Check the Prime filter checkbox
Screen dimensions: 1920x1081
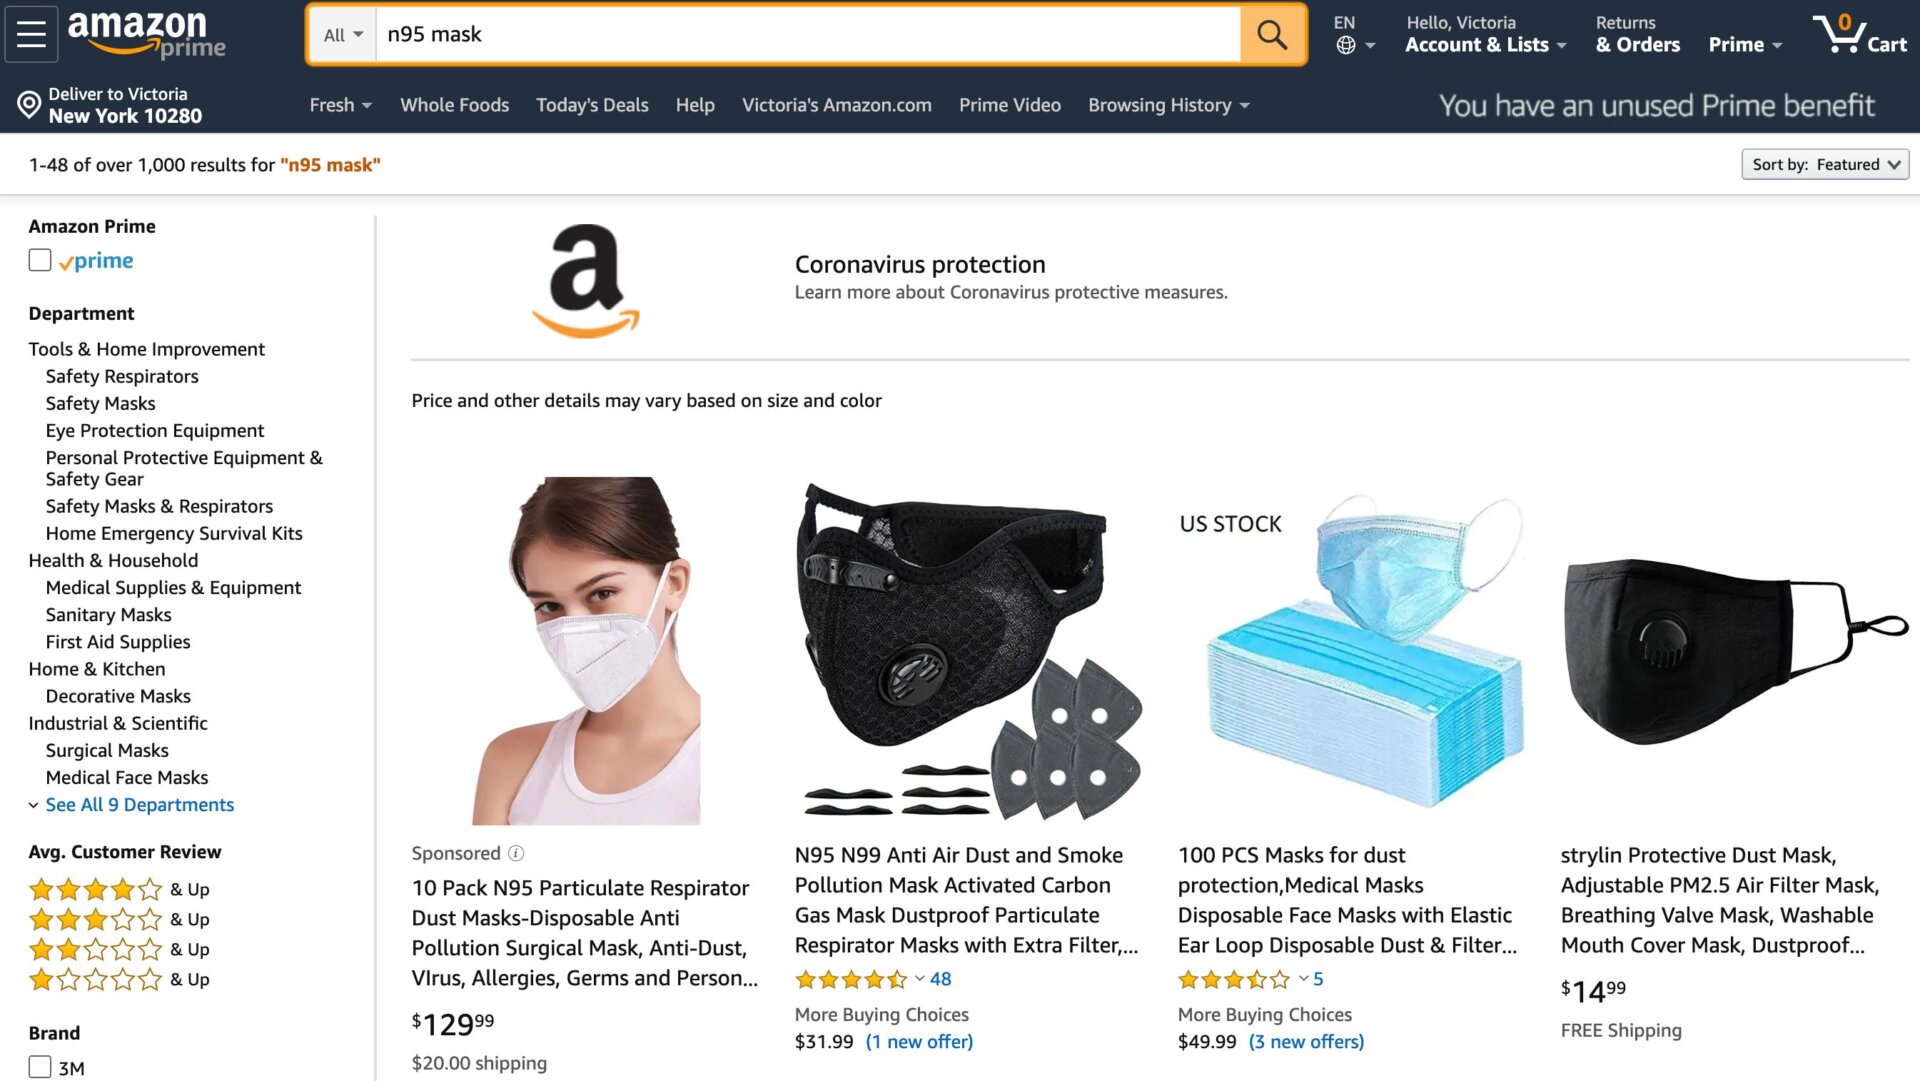(x=40, y=260)
